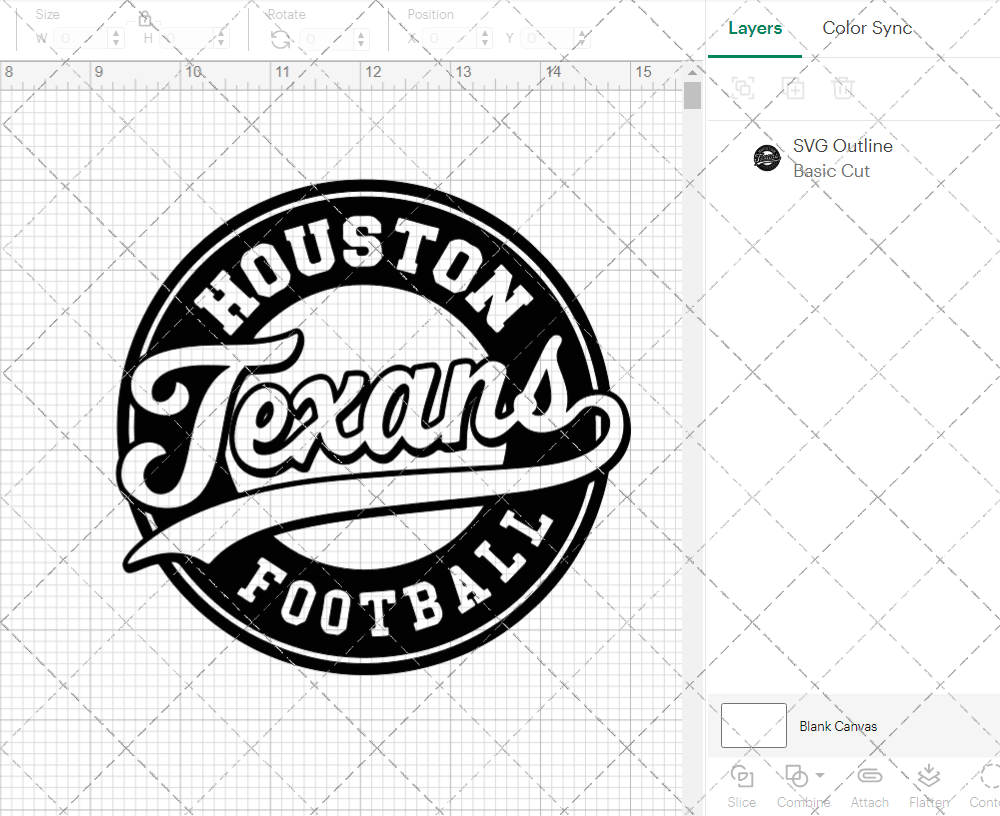Click the Rotate icon in the toolbar
Screen dimensions: 1000x816
279,37
